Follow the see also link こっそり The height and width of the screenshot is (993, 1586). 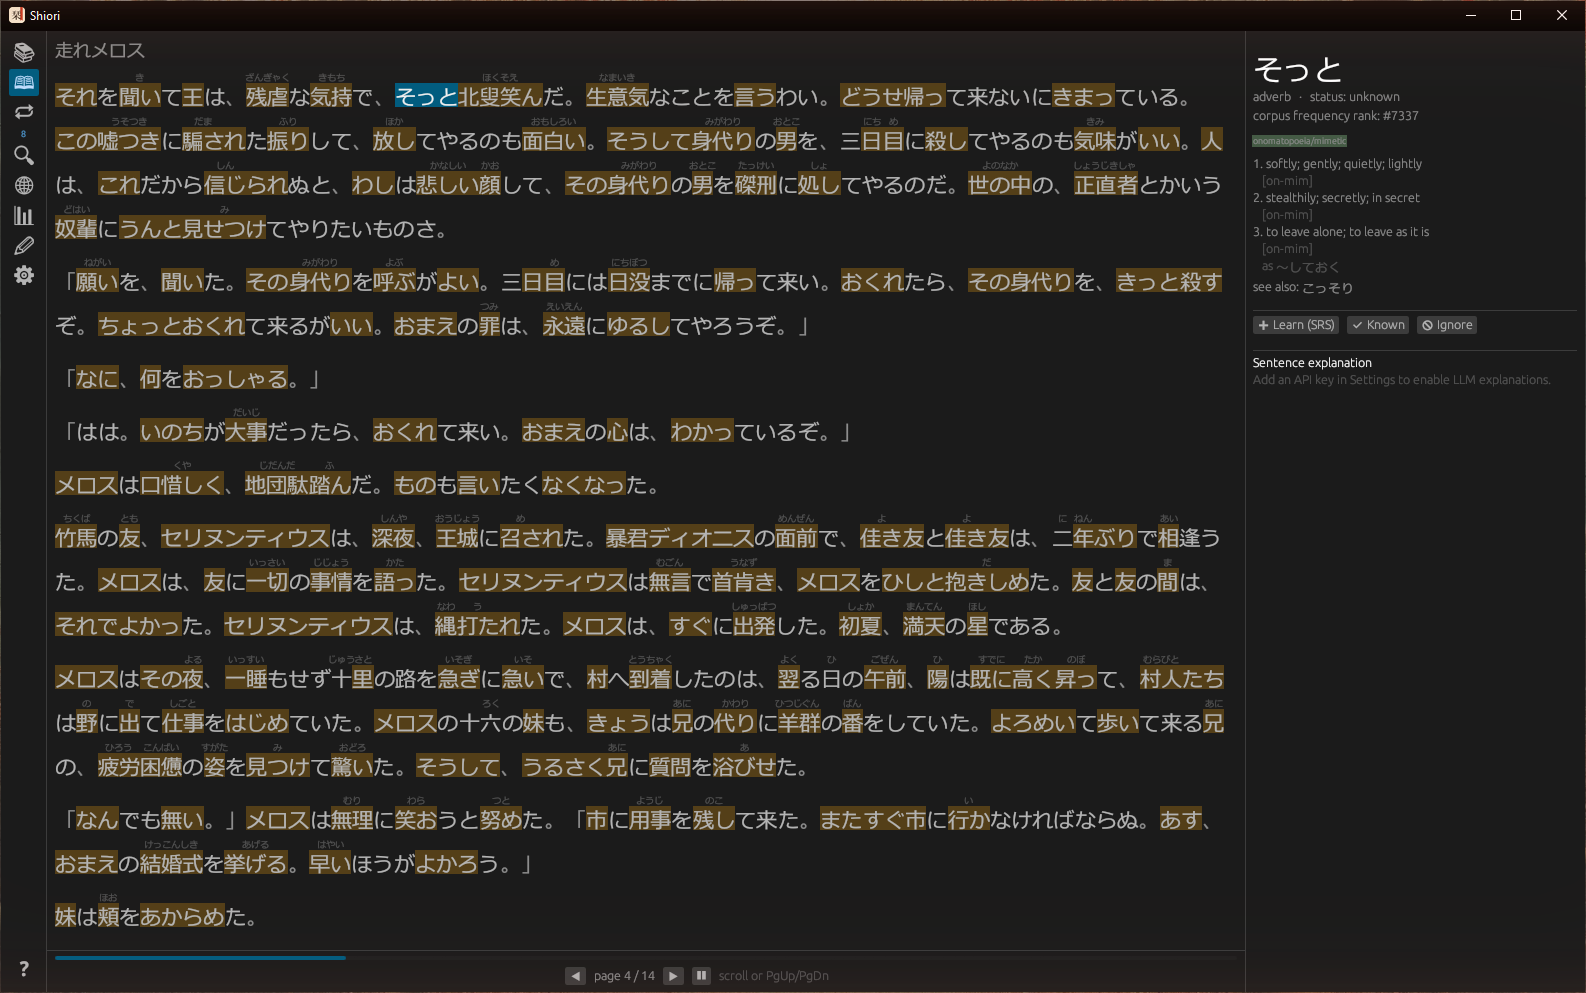[1327, 288]
